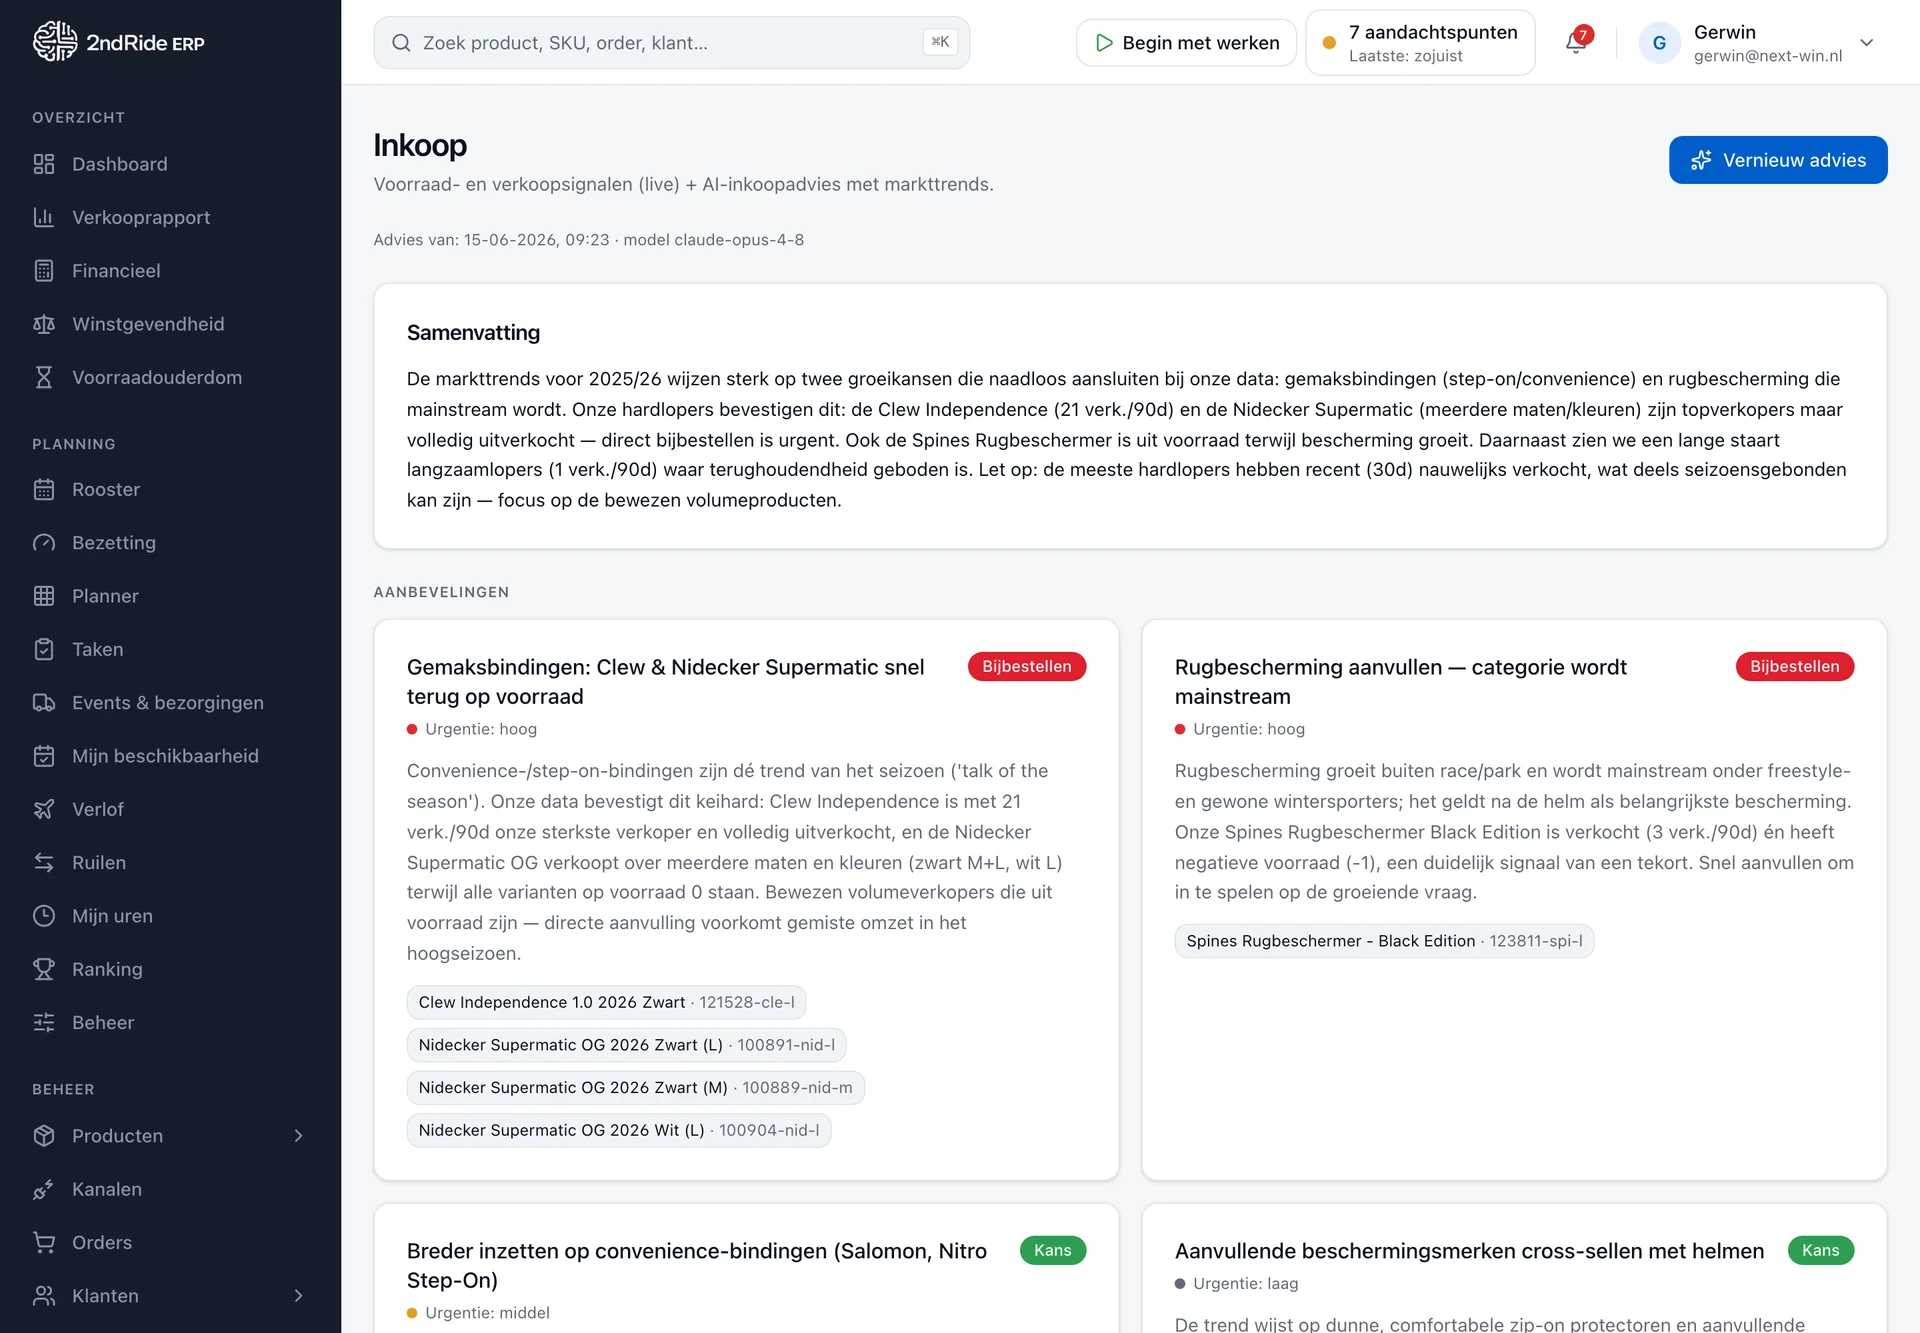The width and height of the screenshot is (1920, 1333).
Task: Click the Mijn beschikbaarheid calendar-check icon
Action: (44, 756)
